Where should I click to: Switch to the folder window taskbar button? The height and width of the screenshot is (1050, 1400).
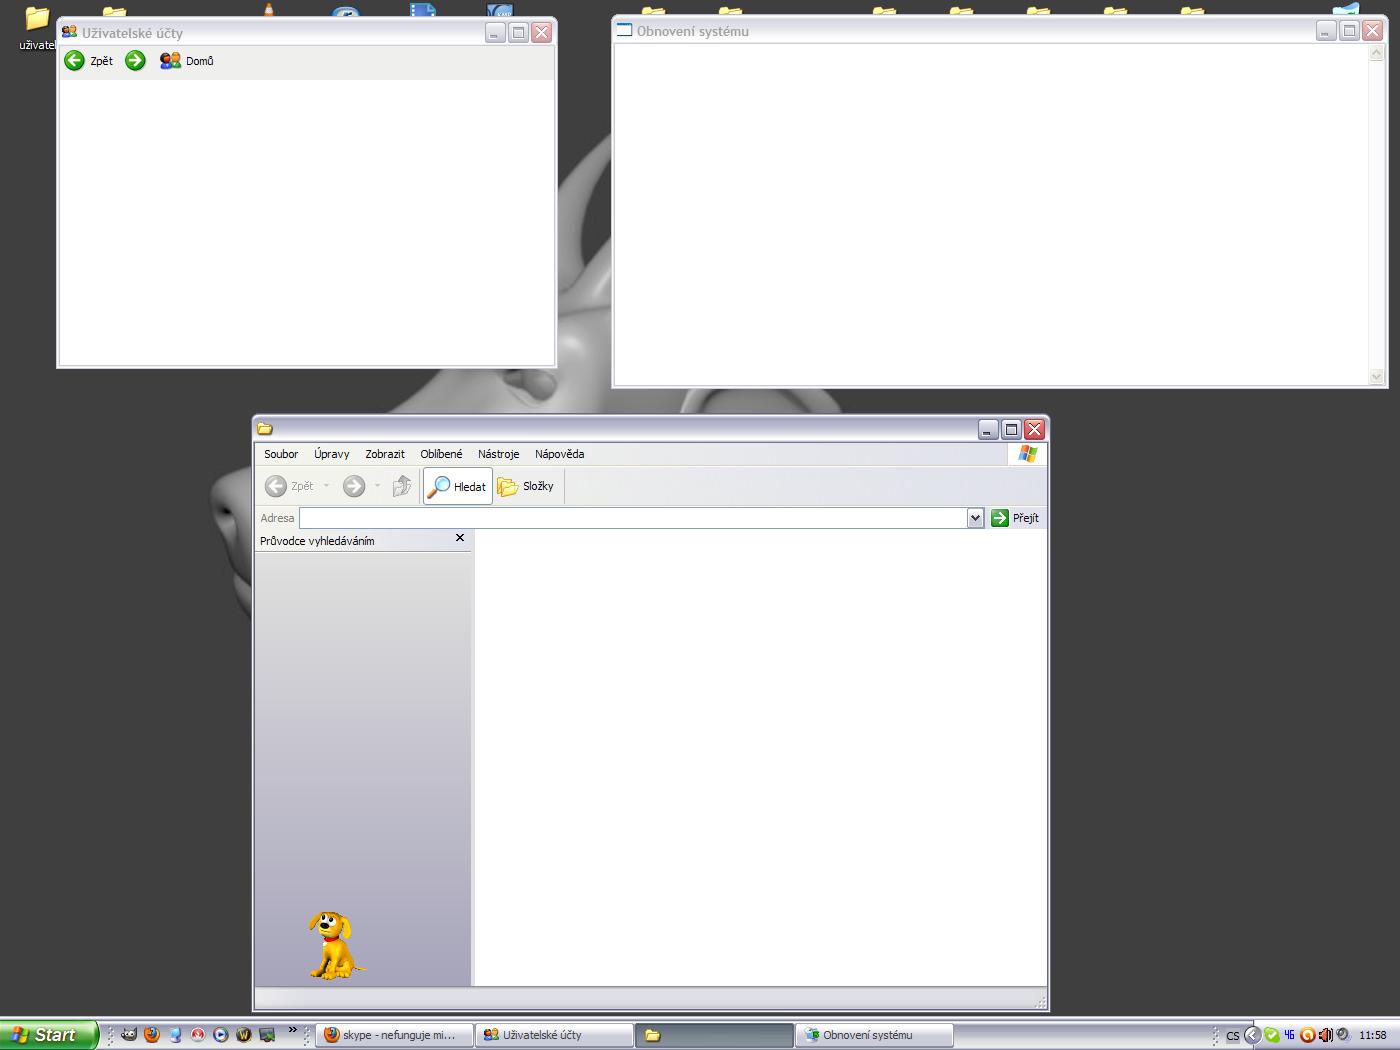[x=714, y=1035]
